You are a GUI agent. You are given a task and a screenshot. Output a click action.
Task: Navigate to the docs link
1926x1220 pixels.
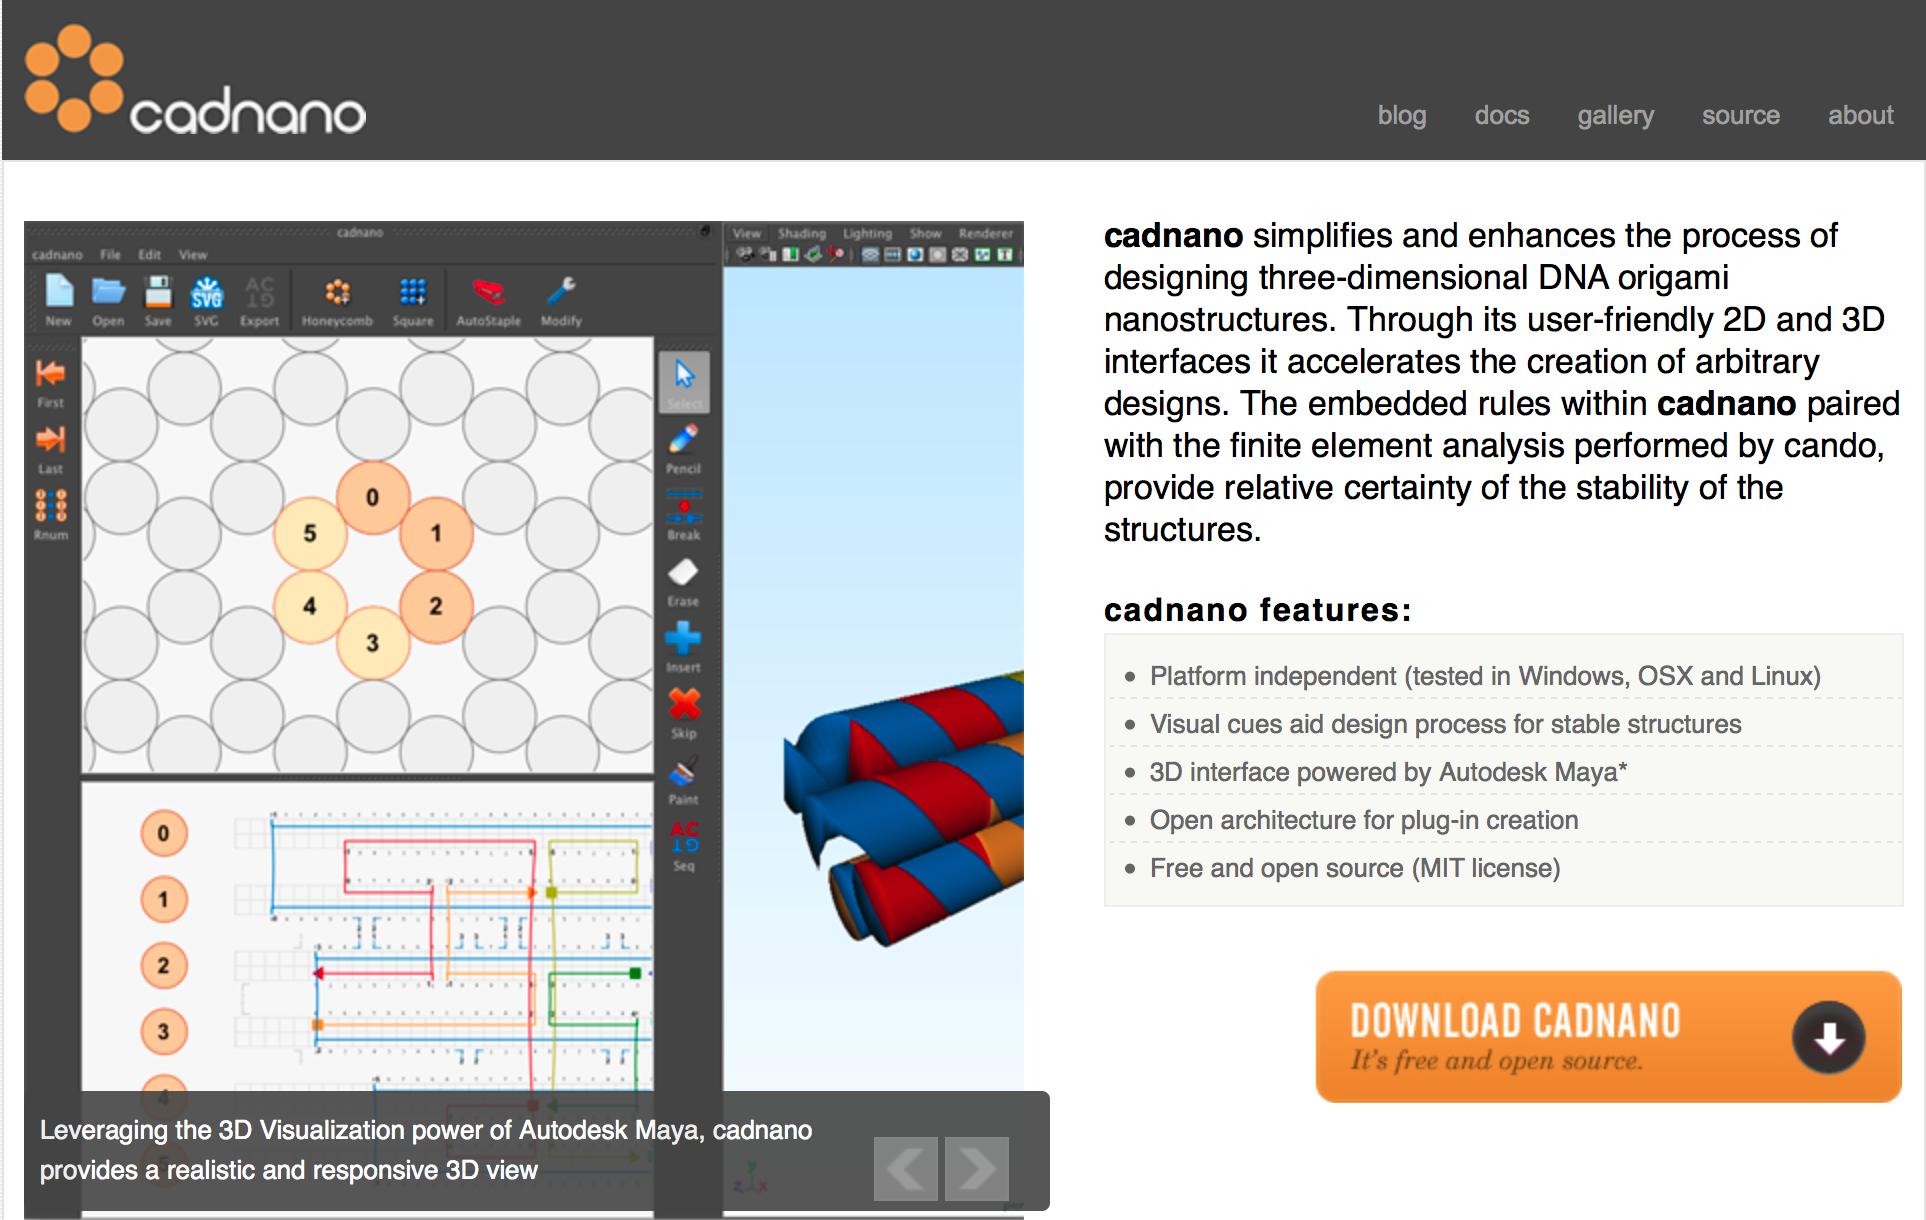coord(1501,115)
